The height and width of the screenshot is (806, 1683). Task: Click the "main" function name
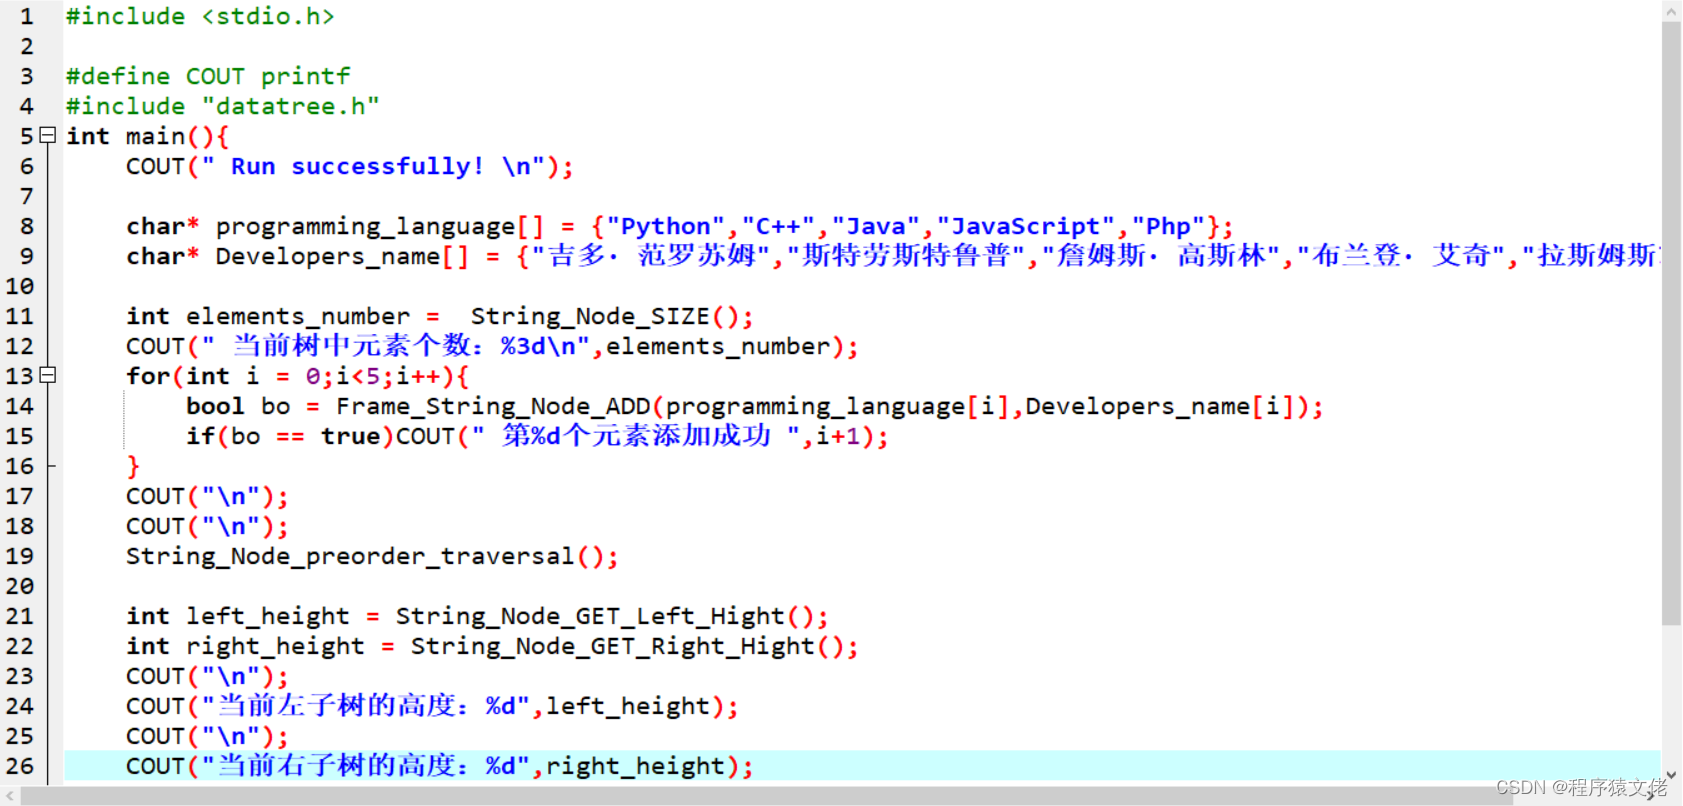[155, 137]
